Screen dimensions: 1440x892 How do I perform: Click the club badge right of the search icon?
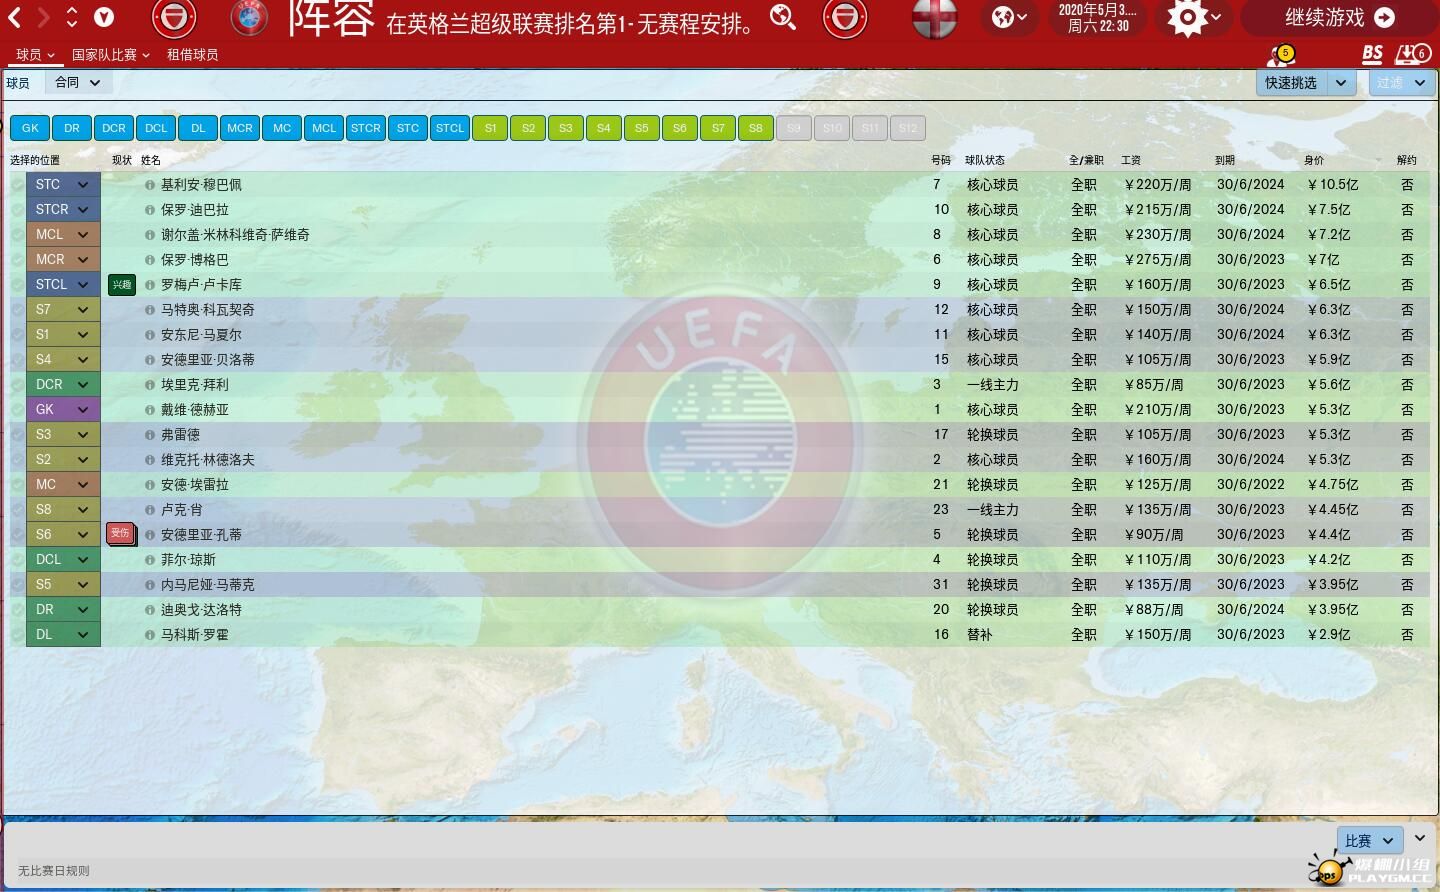[845, 18]
